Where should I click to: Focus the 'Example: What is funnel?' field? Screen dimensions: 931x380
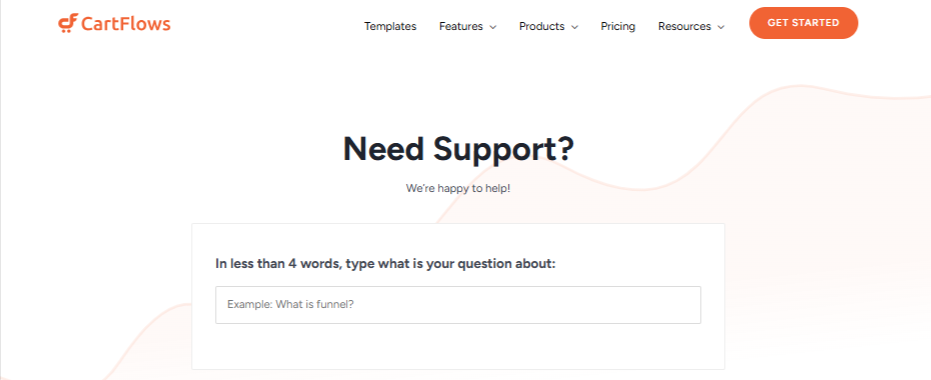[458, 305]
